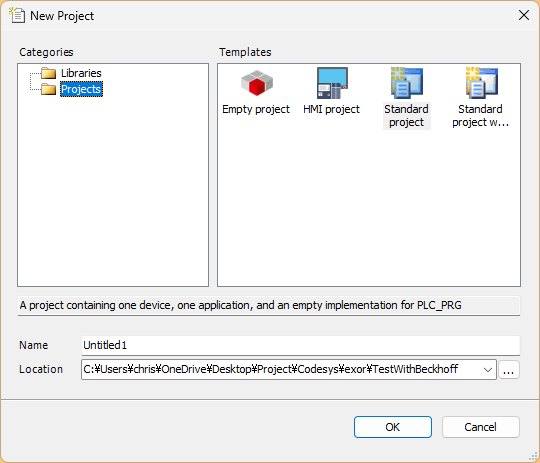Close the New Project window

(524, 15)
